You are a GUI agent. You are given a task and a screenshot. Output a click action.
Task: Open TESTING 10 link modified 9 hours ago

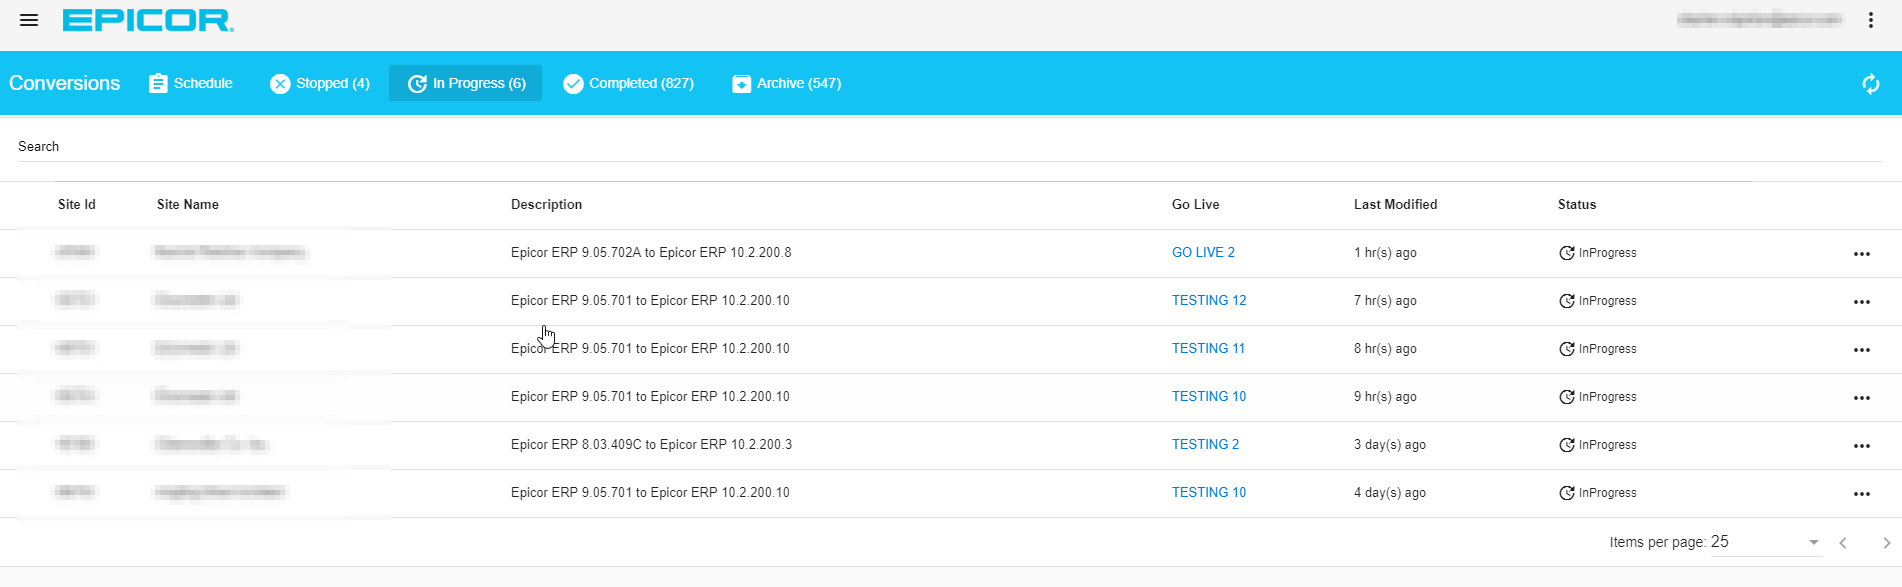pyautogui.click(x=1209, y=397)
